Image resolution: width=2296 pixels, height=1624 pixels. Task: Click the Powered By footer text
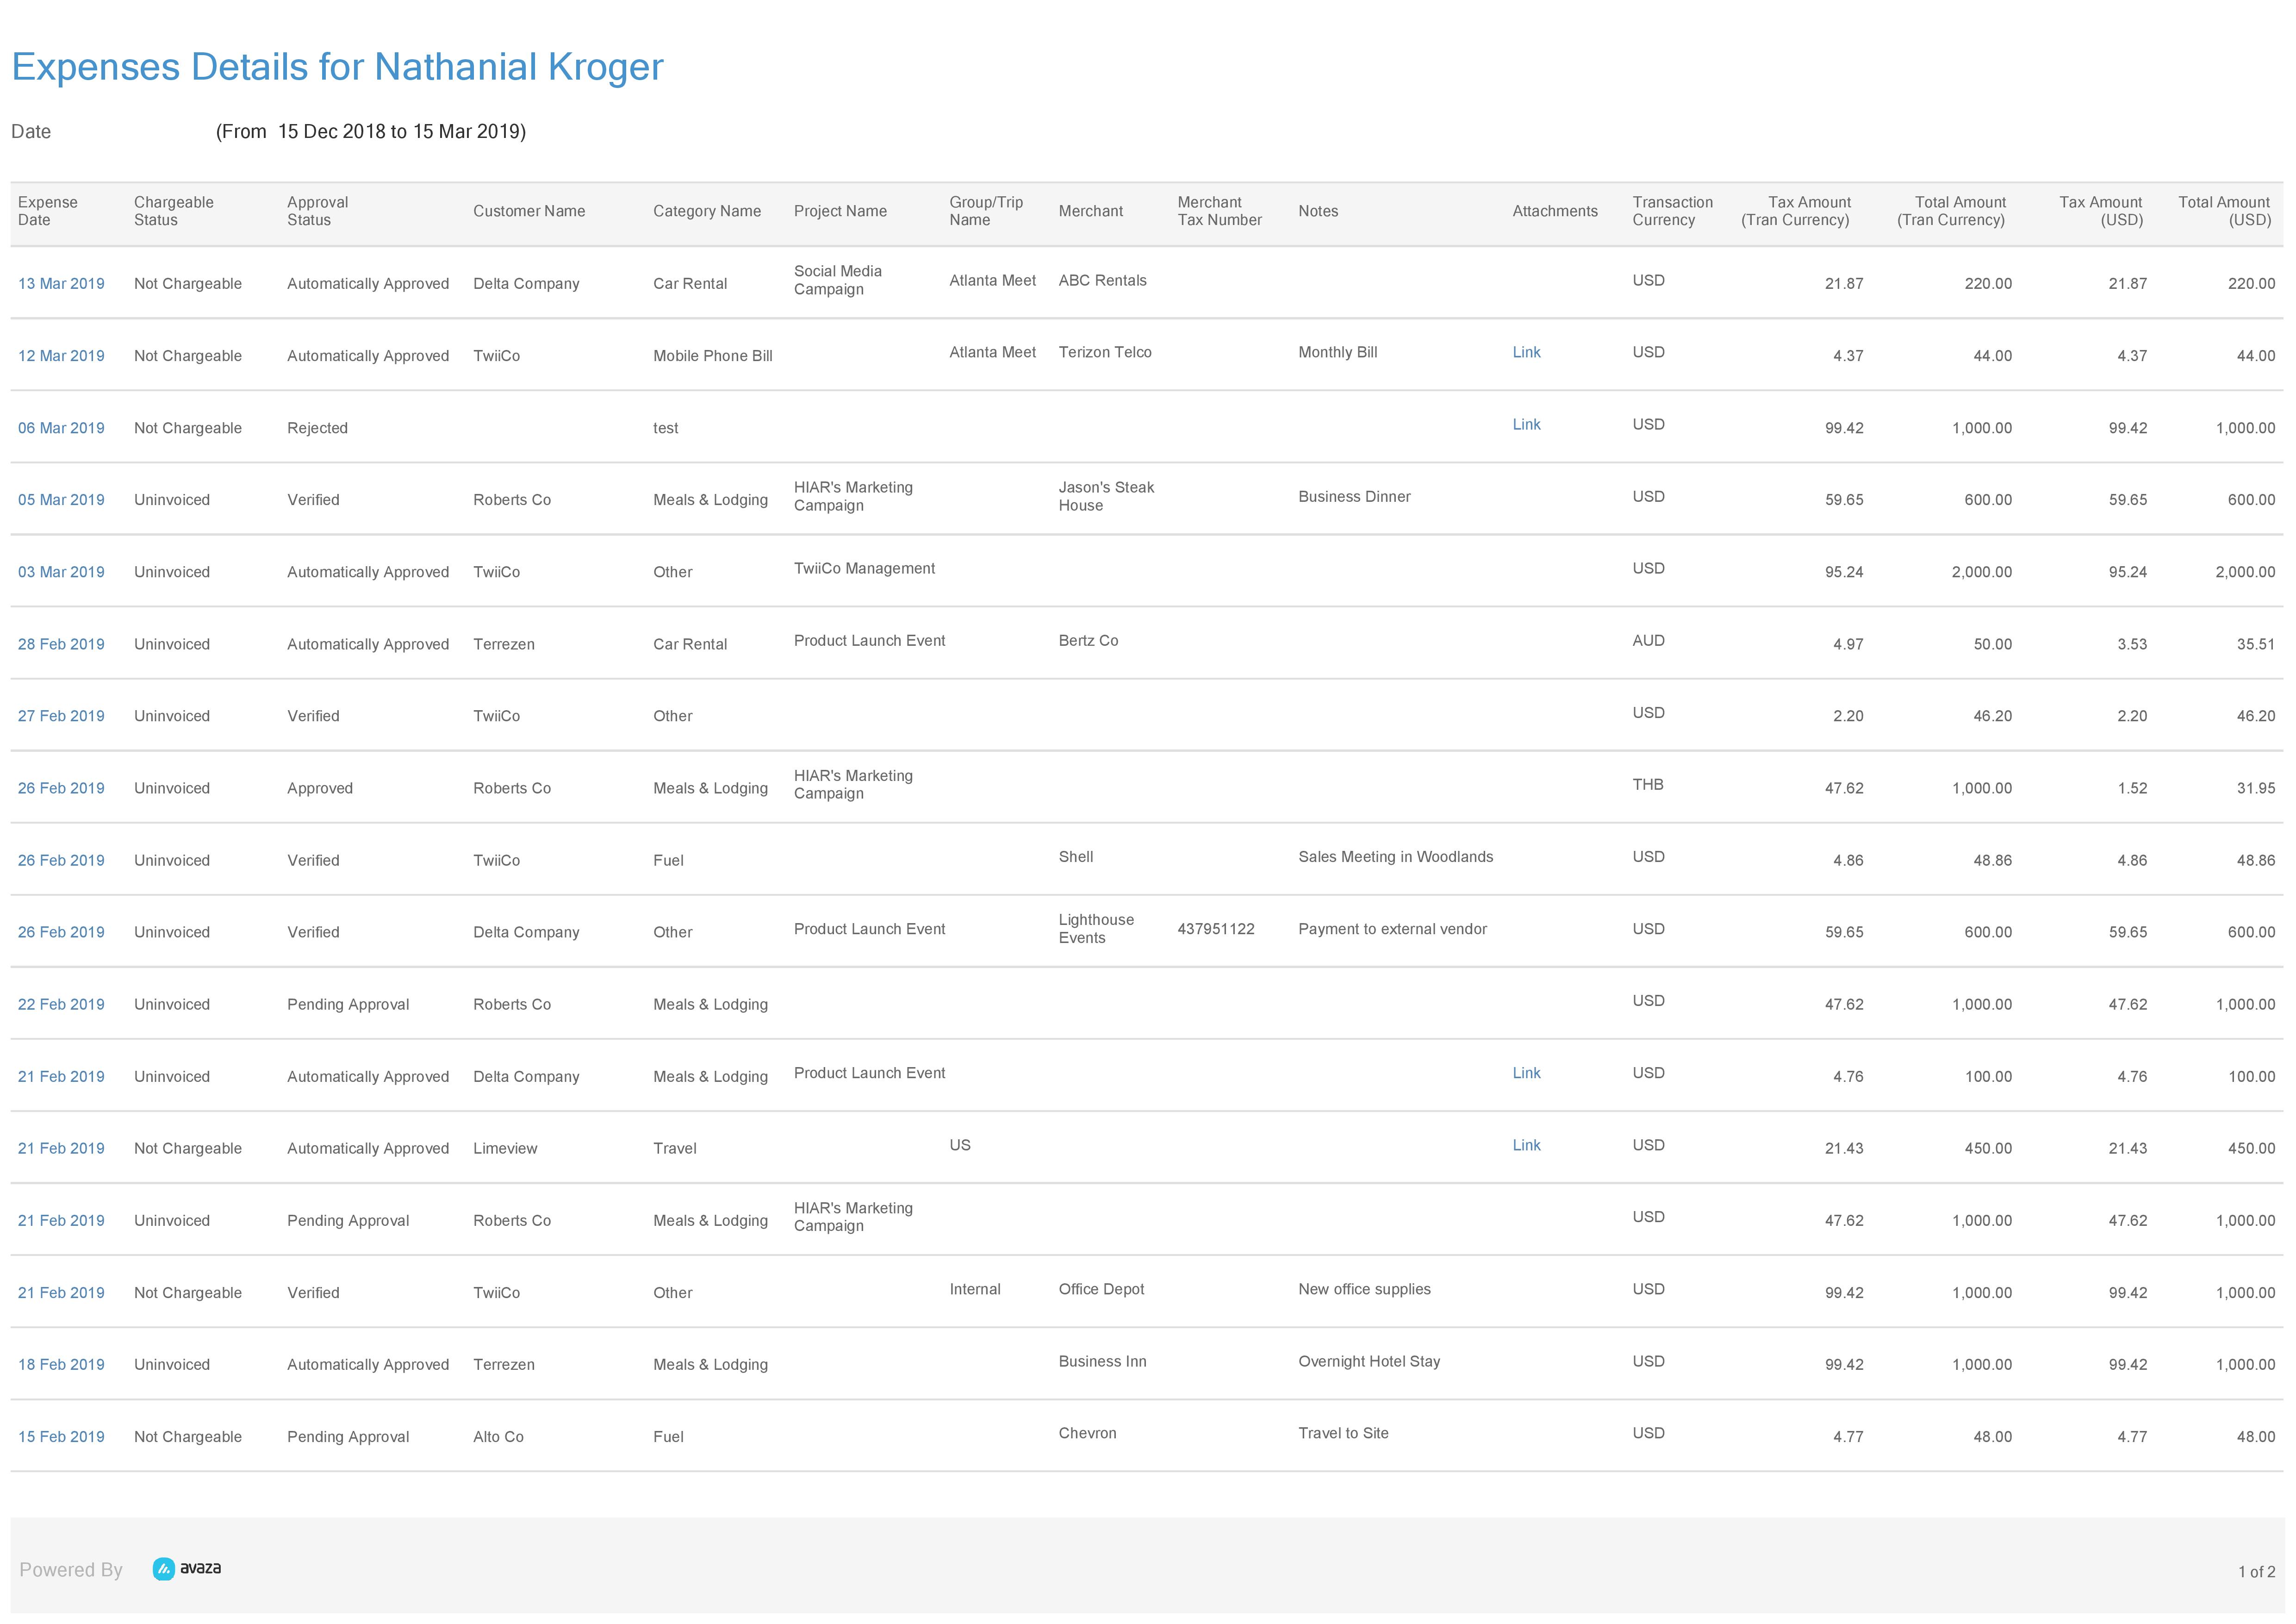point(71,1570)
